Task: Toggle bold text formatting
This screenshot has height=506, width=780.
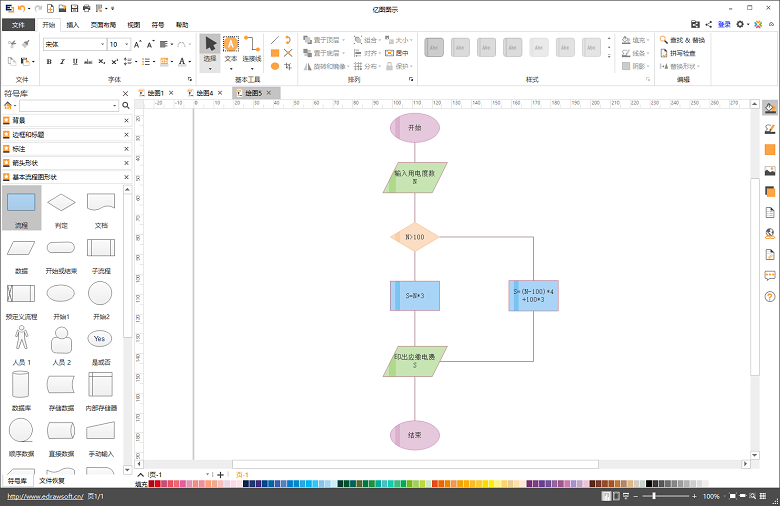Action: point(48,62)
